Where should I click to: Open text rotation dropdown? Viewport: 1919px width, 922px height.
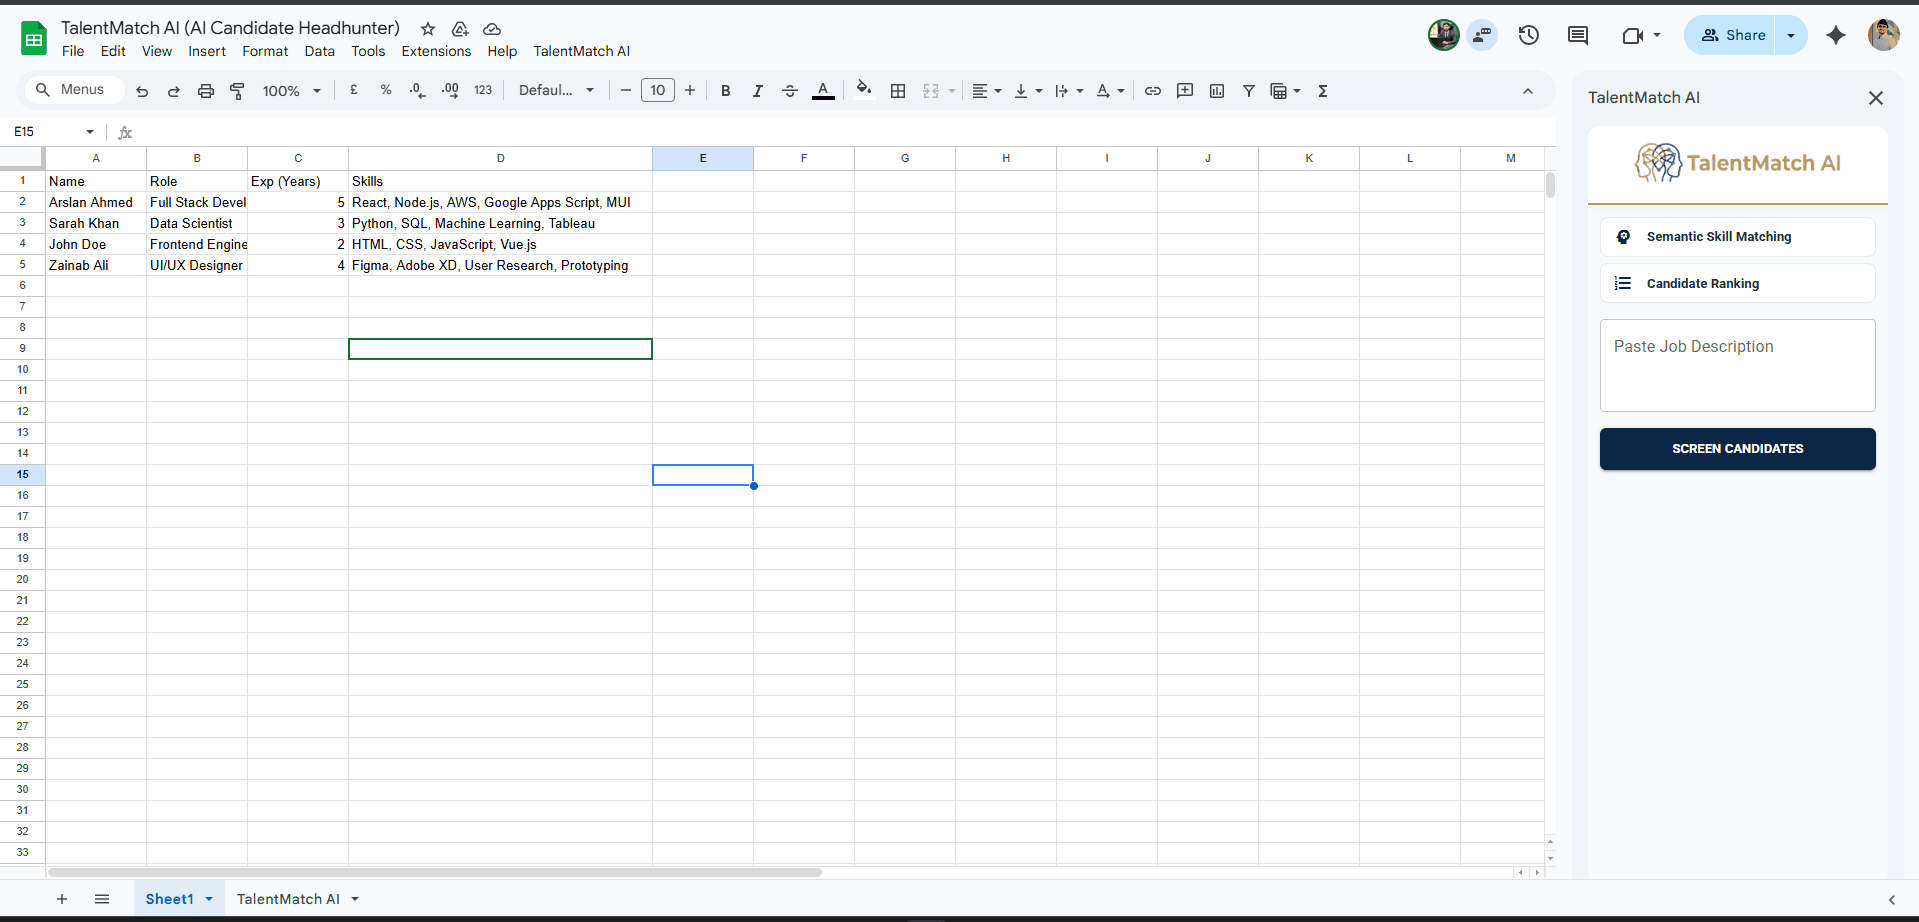pos(1110,91)
